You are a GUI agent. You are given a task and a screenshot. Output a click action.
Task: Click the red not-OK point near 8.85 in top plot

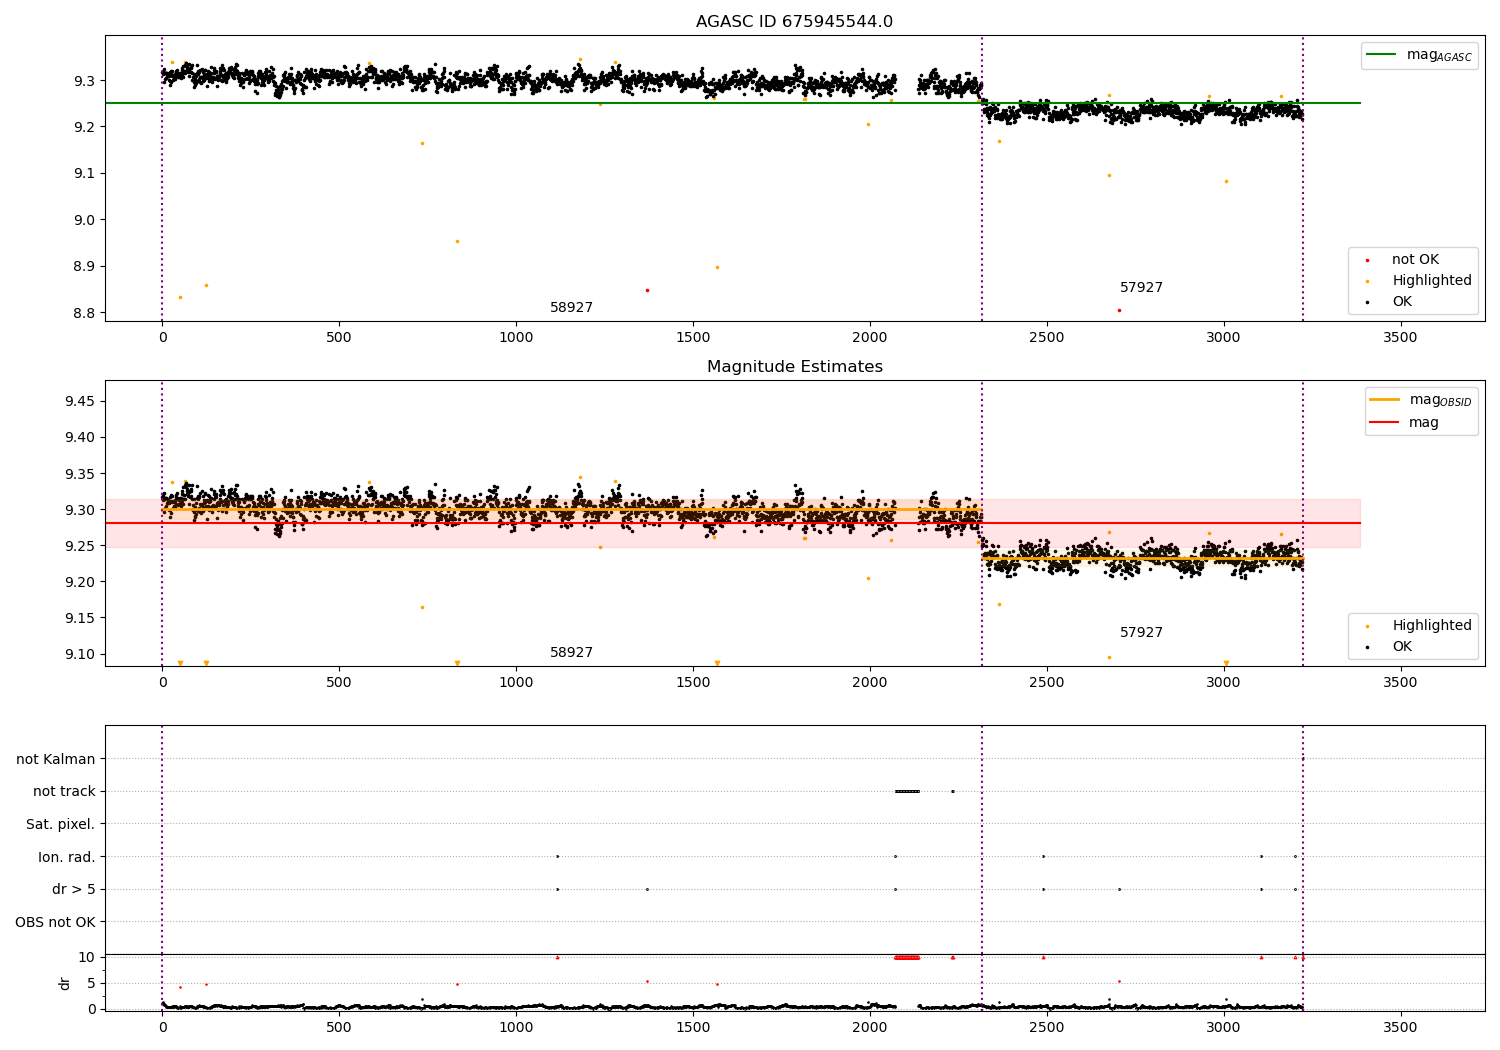647,290
